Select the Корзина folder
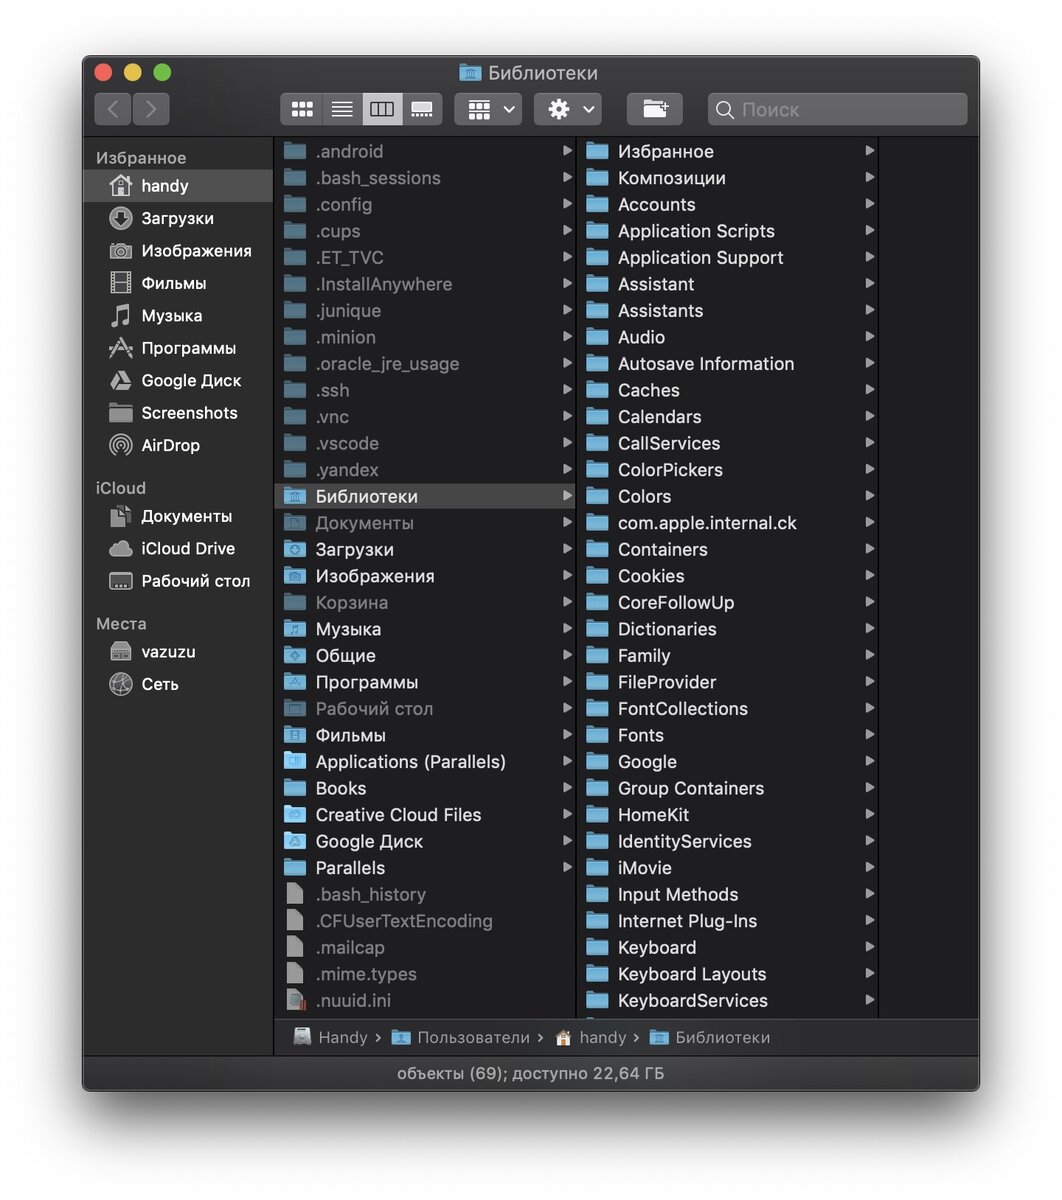Screen dimensions: 1062x1200 tap(425, 603)
